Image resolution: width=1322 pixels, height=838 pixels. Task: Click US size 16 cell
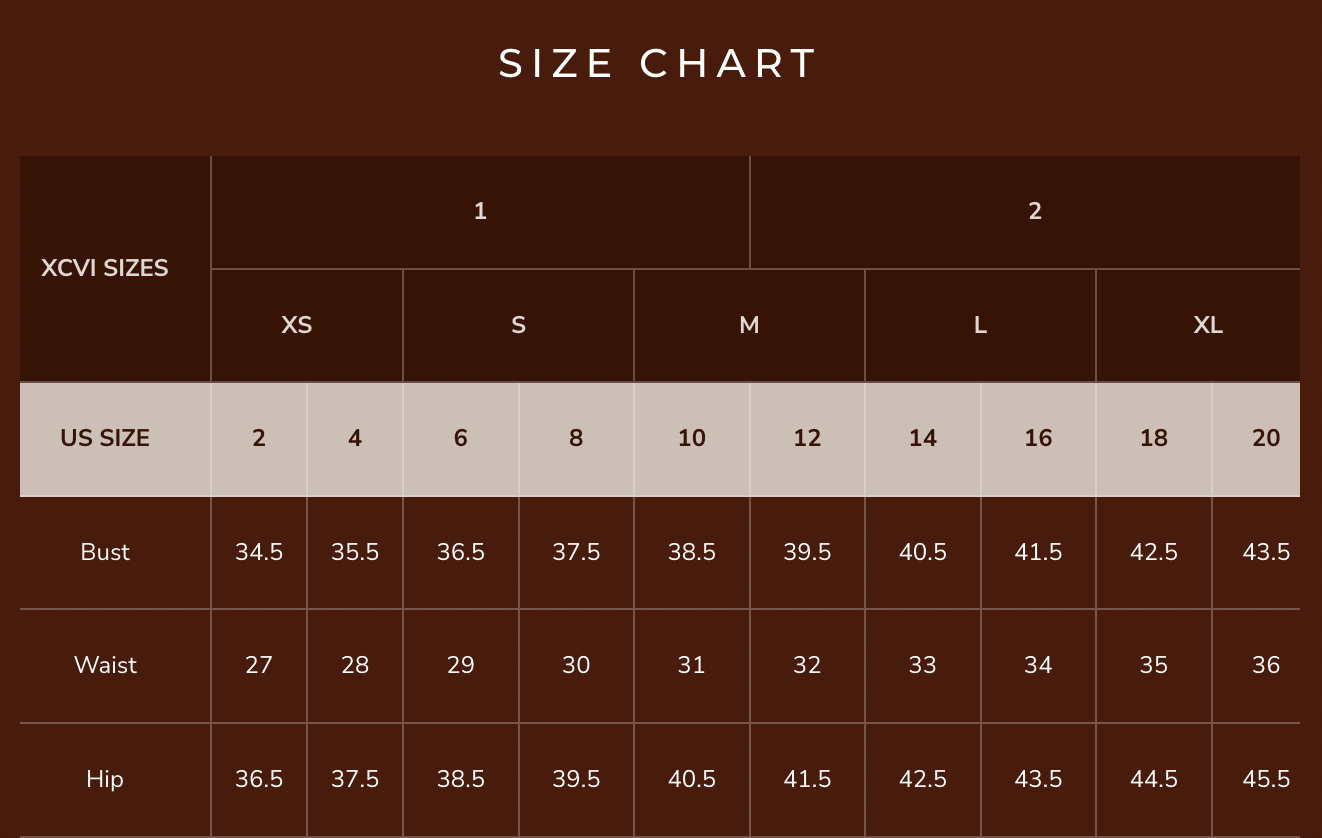[1038, 438]
